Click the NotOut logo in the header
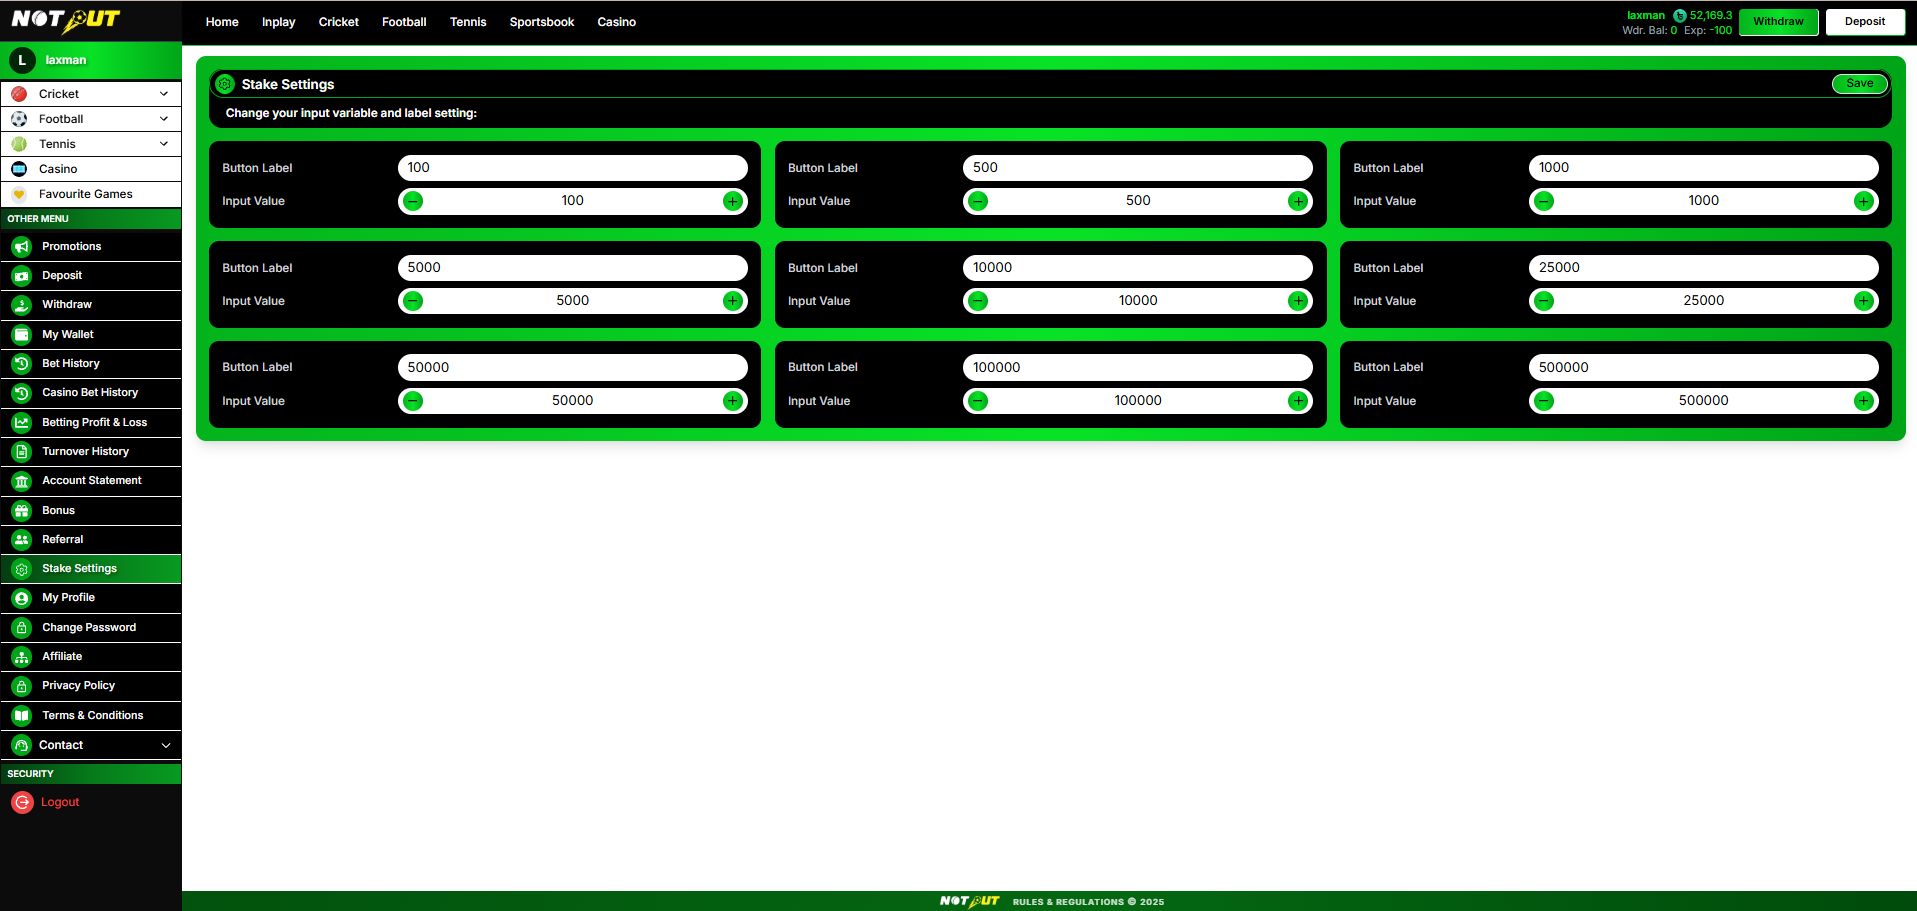Viewport: 1917px width, 911px height. tap(66, 20)
